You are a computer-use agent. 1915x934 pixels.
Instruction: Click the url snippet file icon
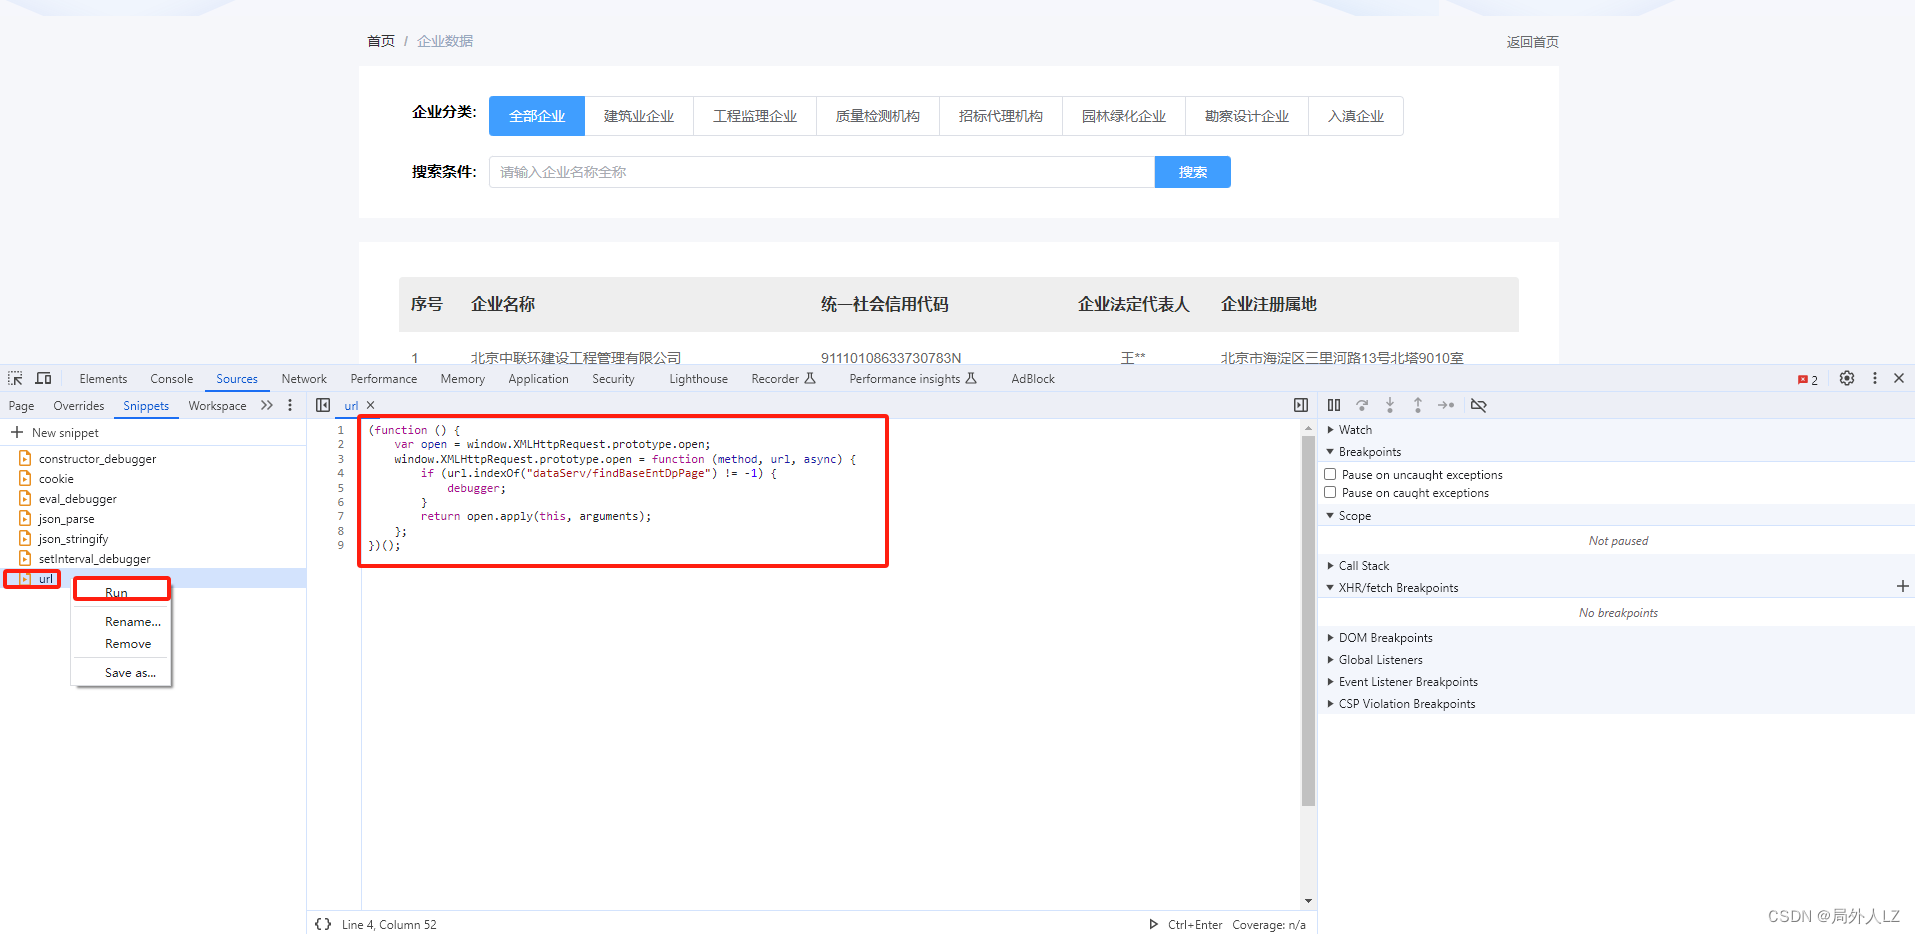point(25,579)
